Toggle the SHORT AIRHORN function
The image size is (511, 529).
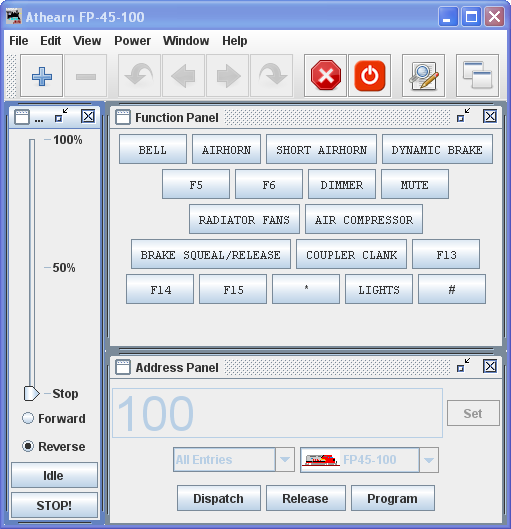(x=321, y=149)
